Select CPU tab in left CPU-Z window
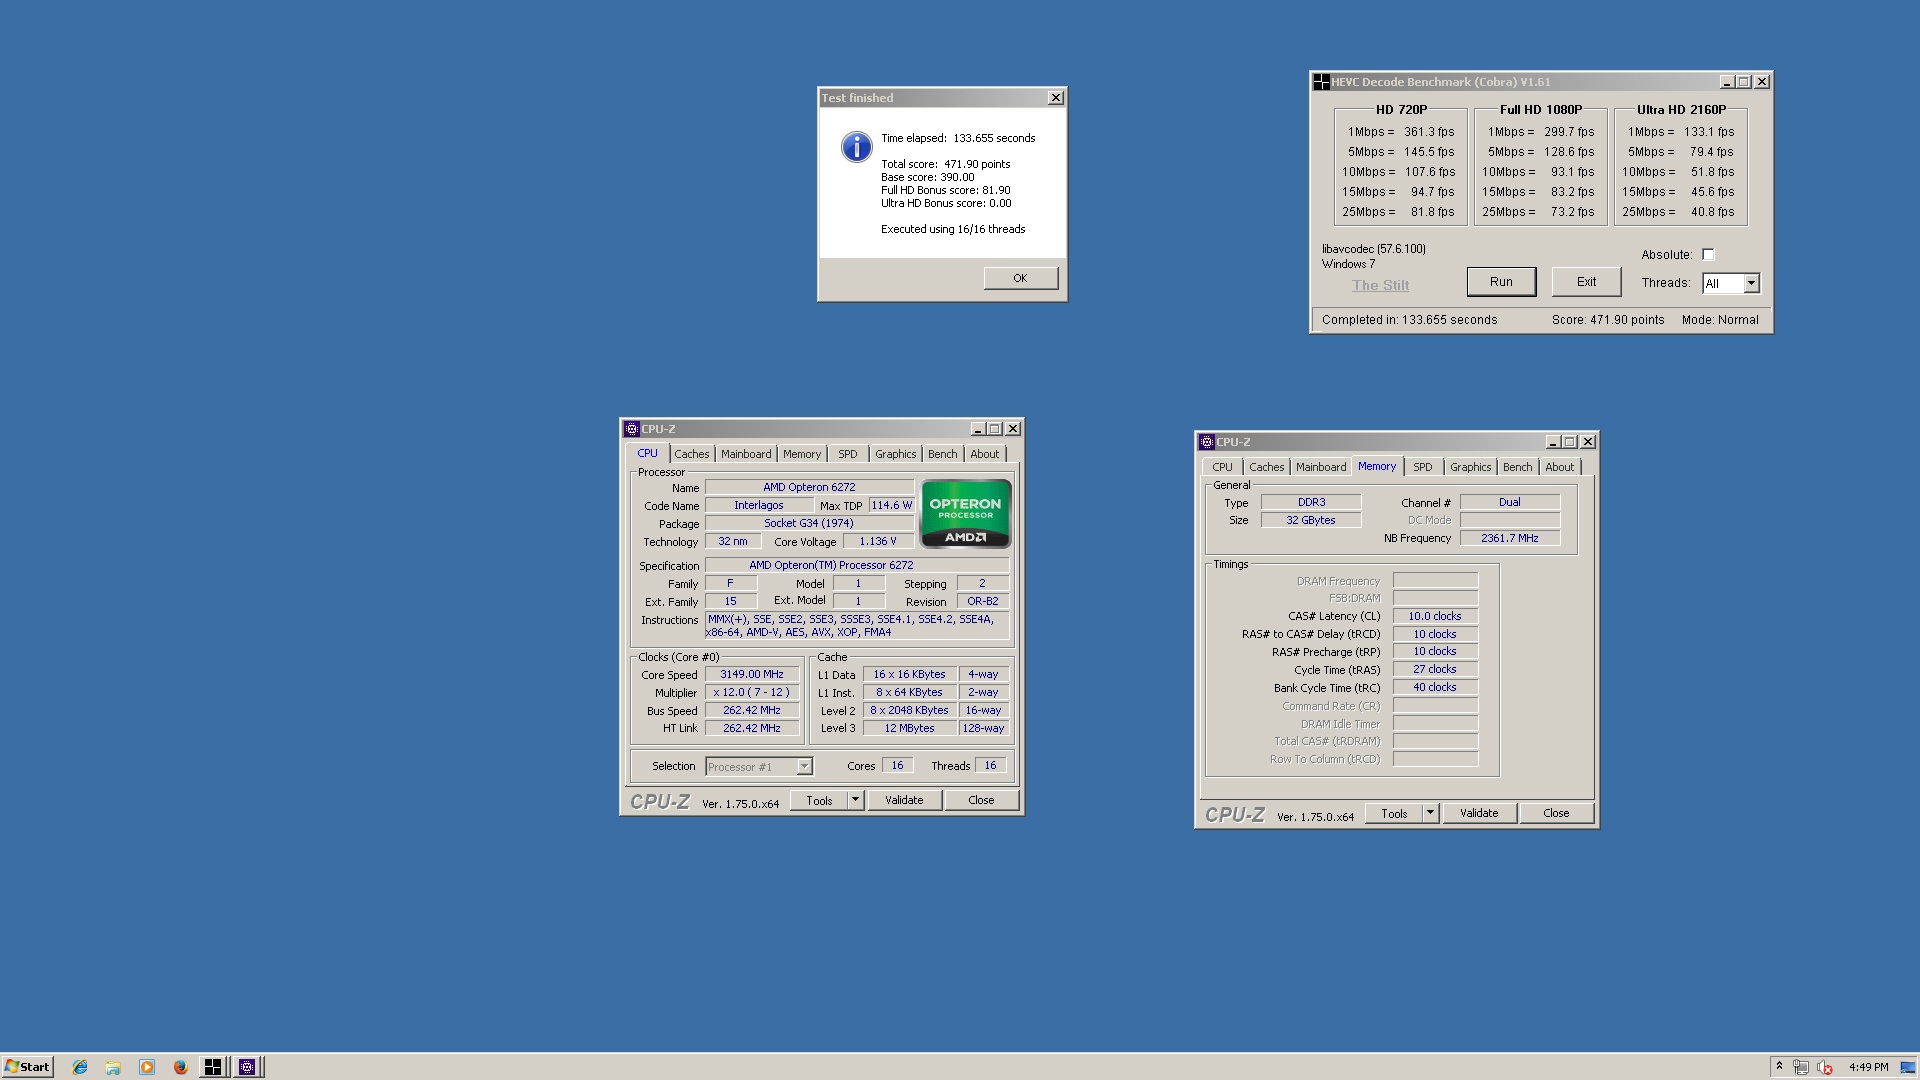The image size is (1920, 1080). [648, 453]
